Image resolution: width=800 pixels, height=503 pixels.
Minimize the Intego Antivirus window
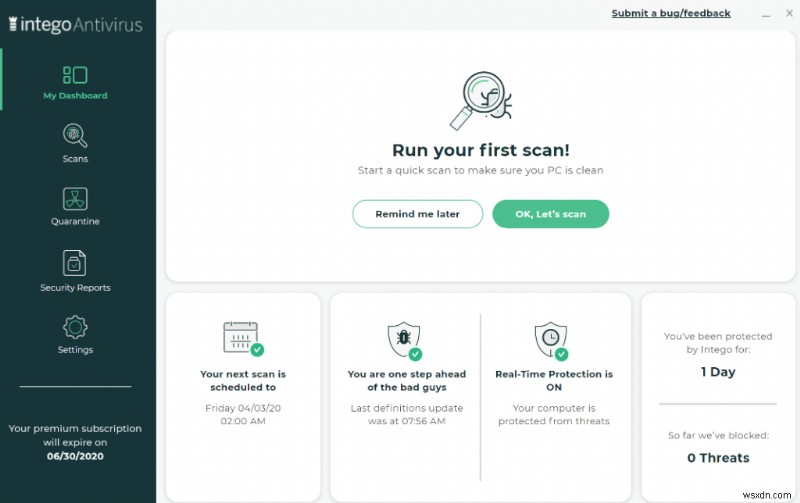click(x=766, y=14)
